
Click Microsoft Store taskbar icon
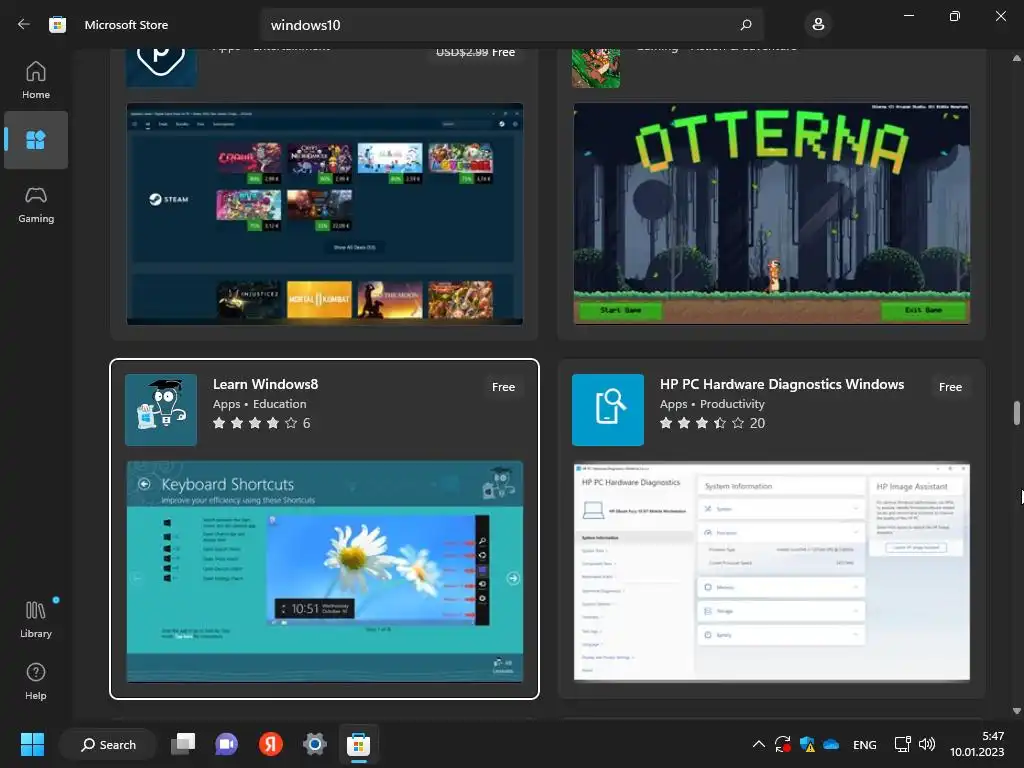point(358,744)
